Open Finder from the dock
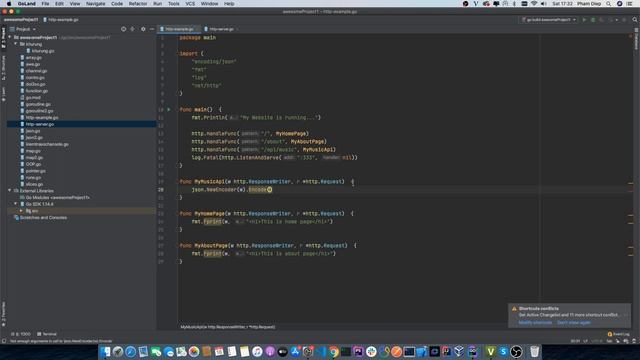This screenshot has width=640, height=360. [x=105, y=351]
